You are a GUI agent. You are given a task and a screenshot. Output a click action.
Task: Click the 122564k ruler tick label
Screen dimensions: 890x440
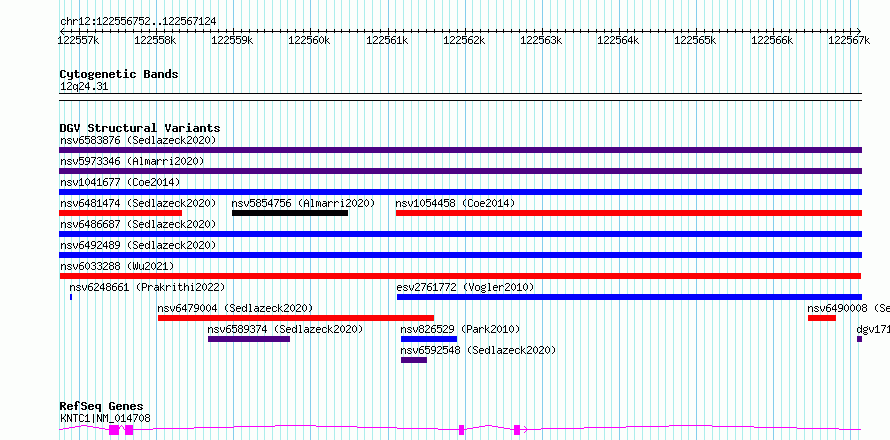pos(619,40)
